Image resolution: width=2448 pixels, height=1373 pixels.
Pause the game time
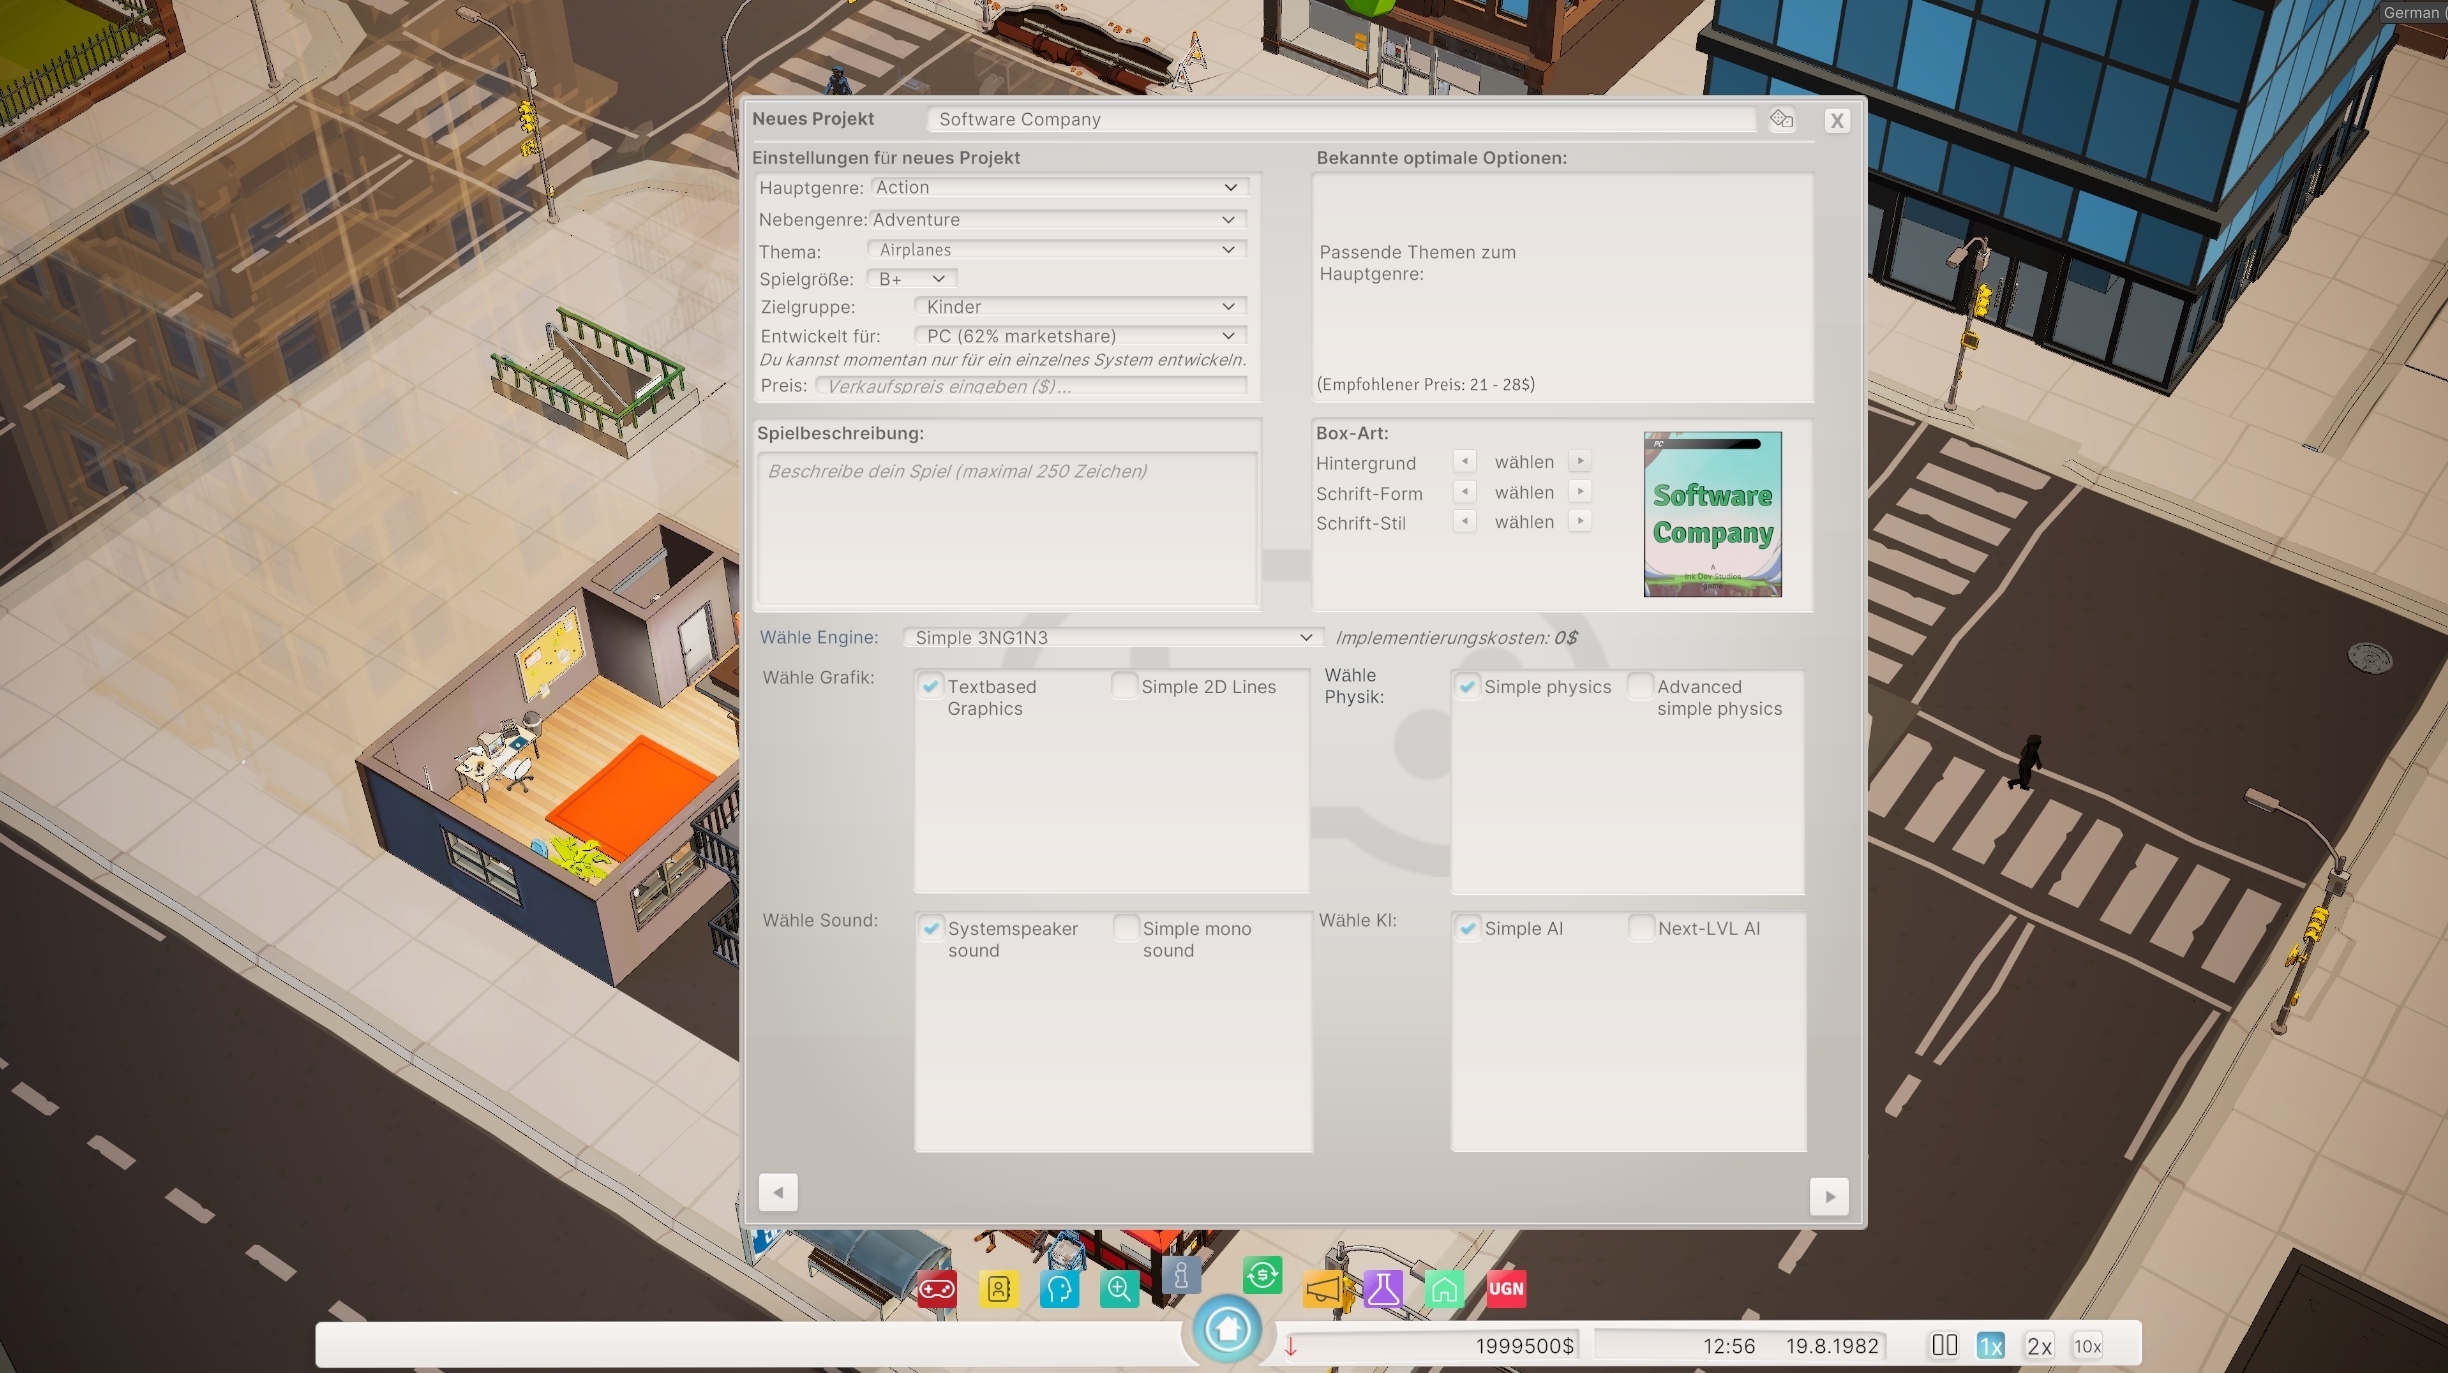(1944, 1346)
